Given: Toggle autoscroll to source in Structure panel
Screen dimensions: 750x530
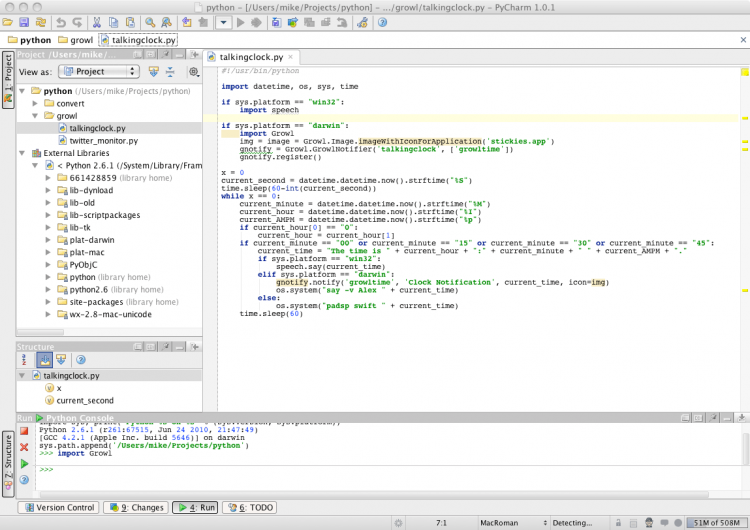Looking at the screenshot, I should (x=44, y=359).
